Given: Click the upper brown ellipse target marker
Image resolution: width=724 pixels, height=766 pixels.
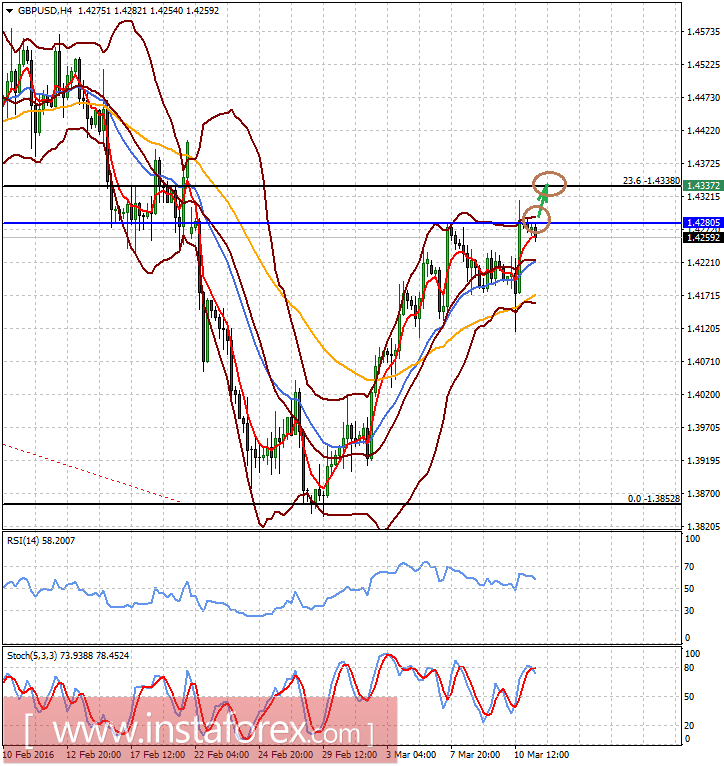Looking at the screenshot, I should pyautogui.click(x=548, y=183).
